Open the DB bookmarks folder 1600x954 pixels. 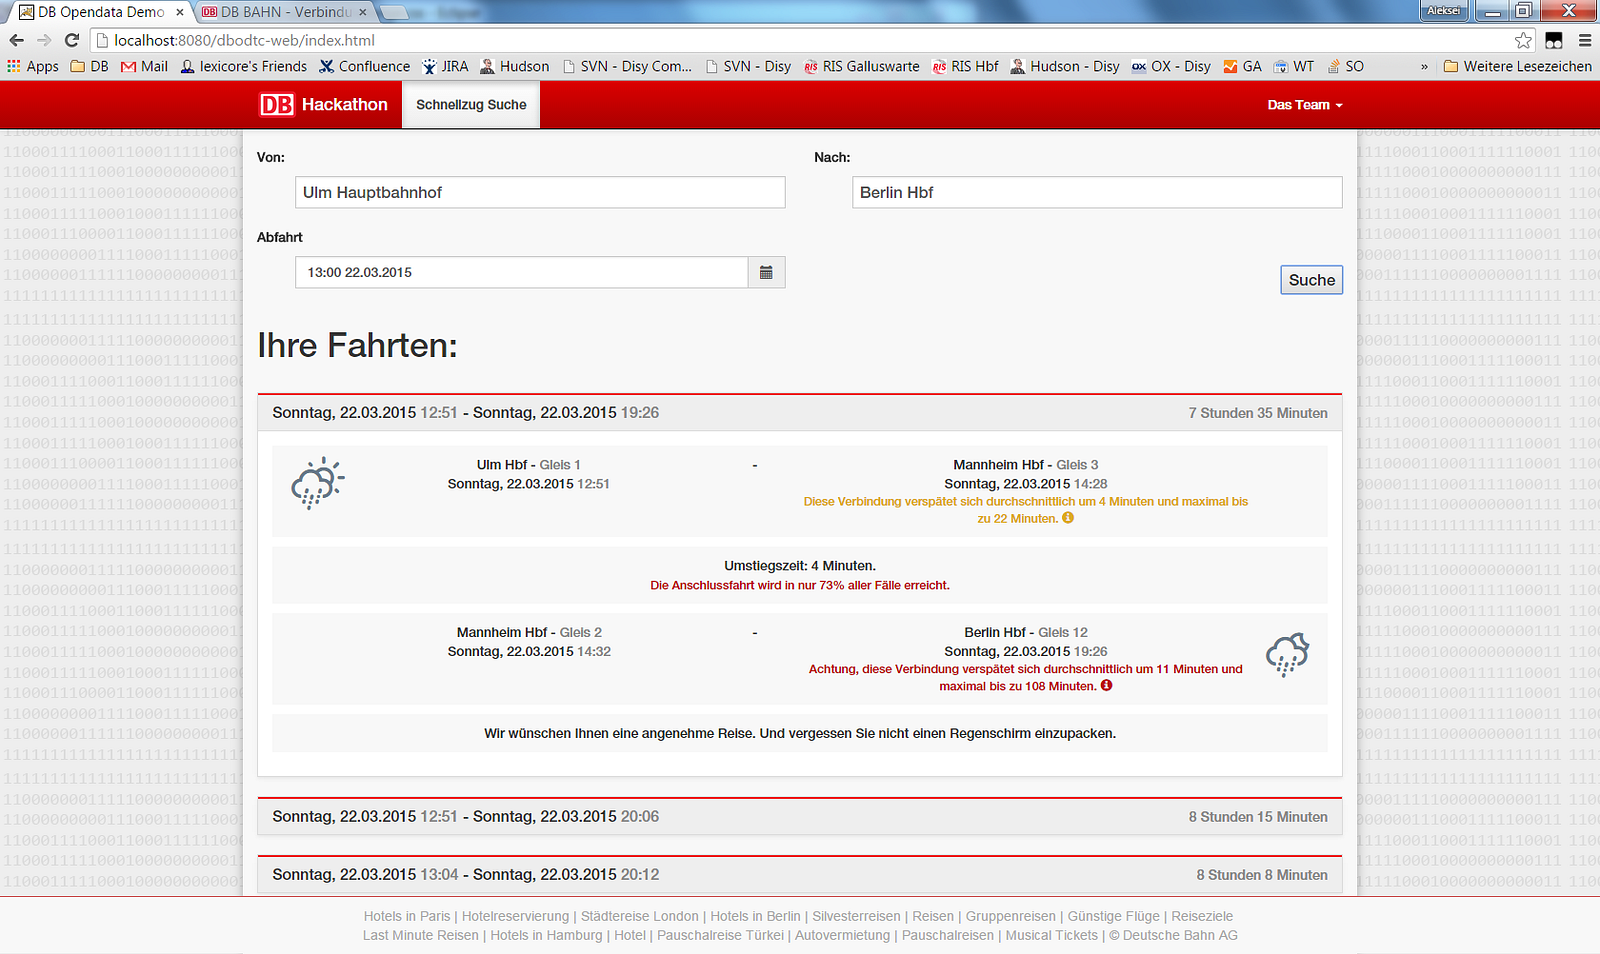pyautogui.click(x=89, y=66)
